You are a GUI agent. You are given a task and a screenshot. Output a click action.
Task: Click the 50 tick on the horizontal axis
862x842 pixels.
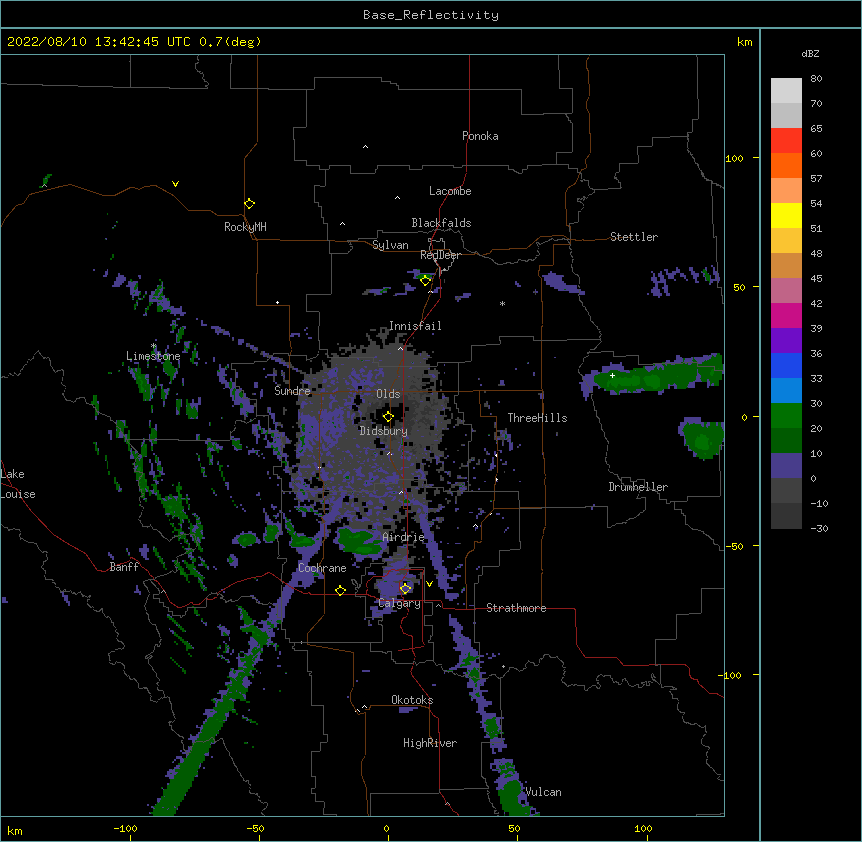pos(514,828)
